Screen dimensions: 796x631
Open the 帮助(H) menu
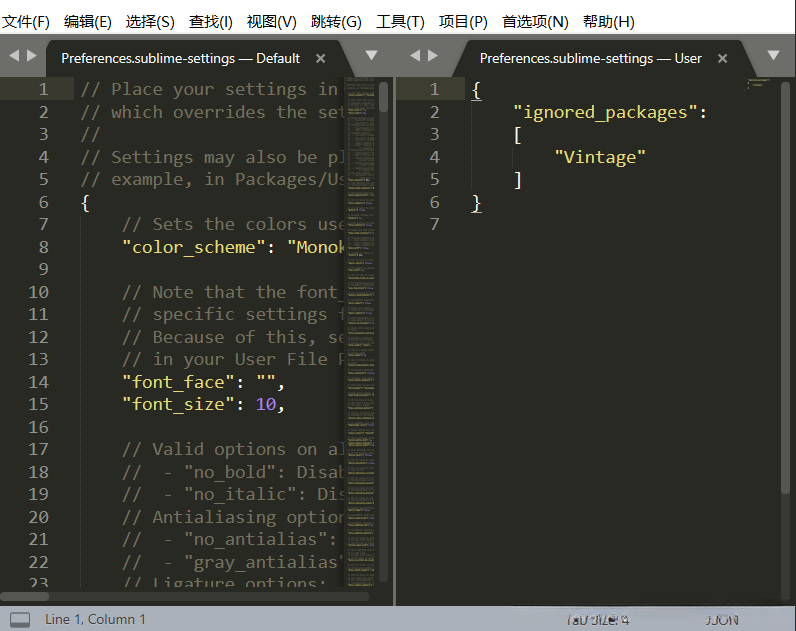tap(609, 22)
